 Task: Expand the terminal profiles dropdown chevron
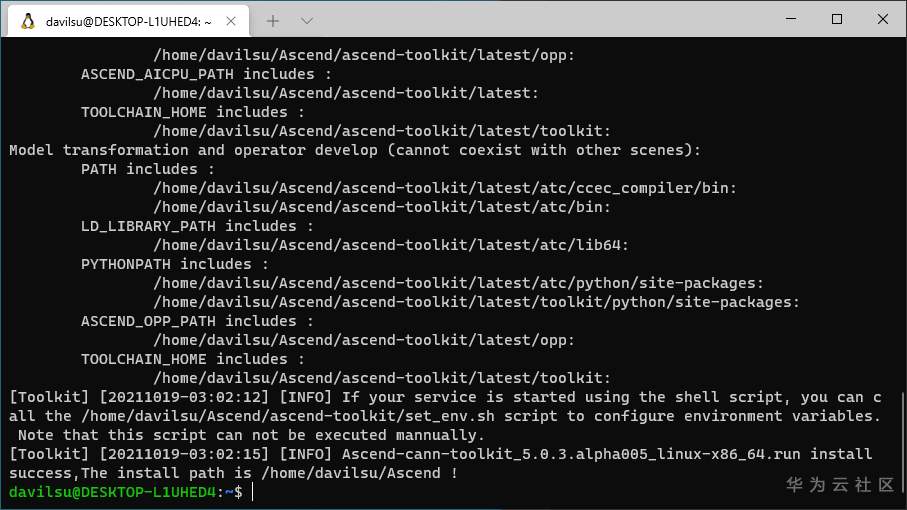tap(306, 20)
